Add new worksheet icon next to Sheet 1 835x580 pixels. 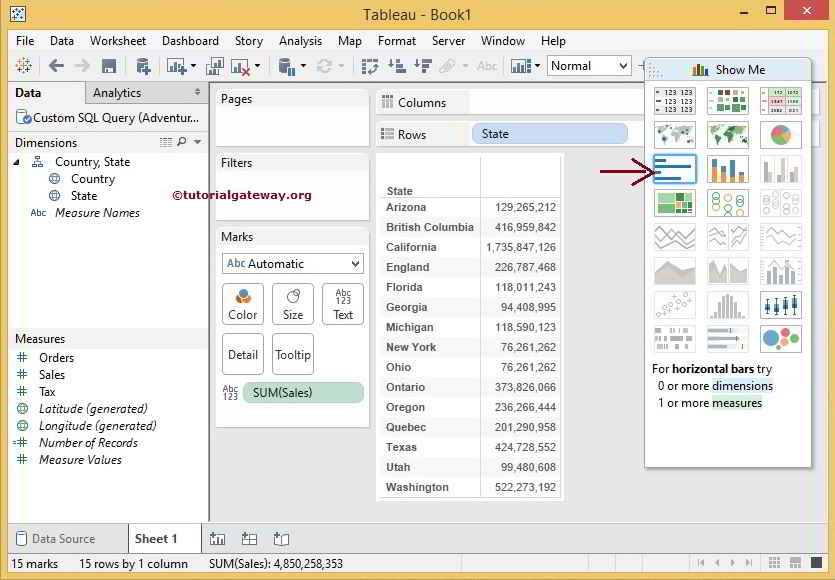click(x=217, y=539)
